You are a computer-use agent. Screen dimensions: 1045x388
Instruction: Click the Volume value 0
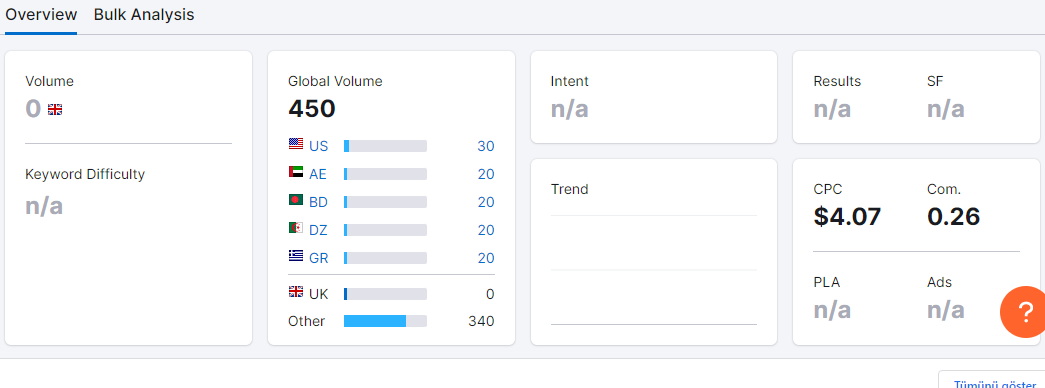(33, 109)
